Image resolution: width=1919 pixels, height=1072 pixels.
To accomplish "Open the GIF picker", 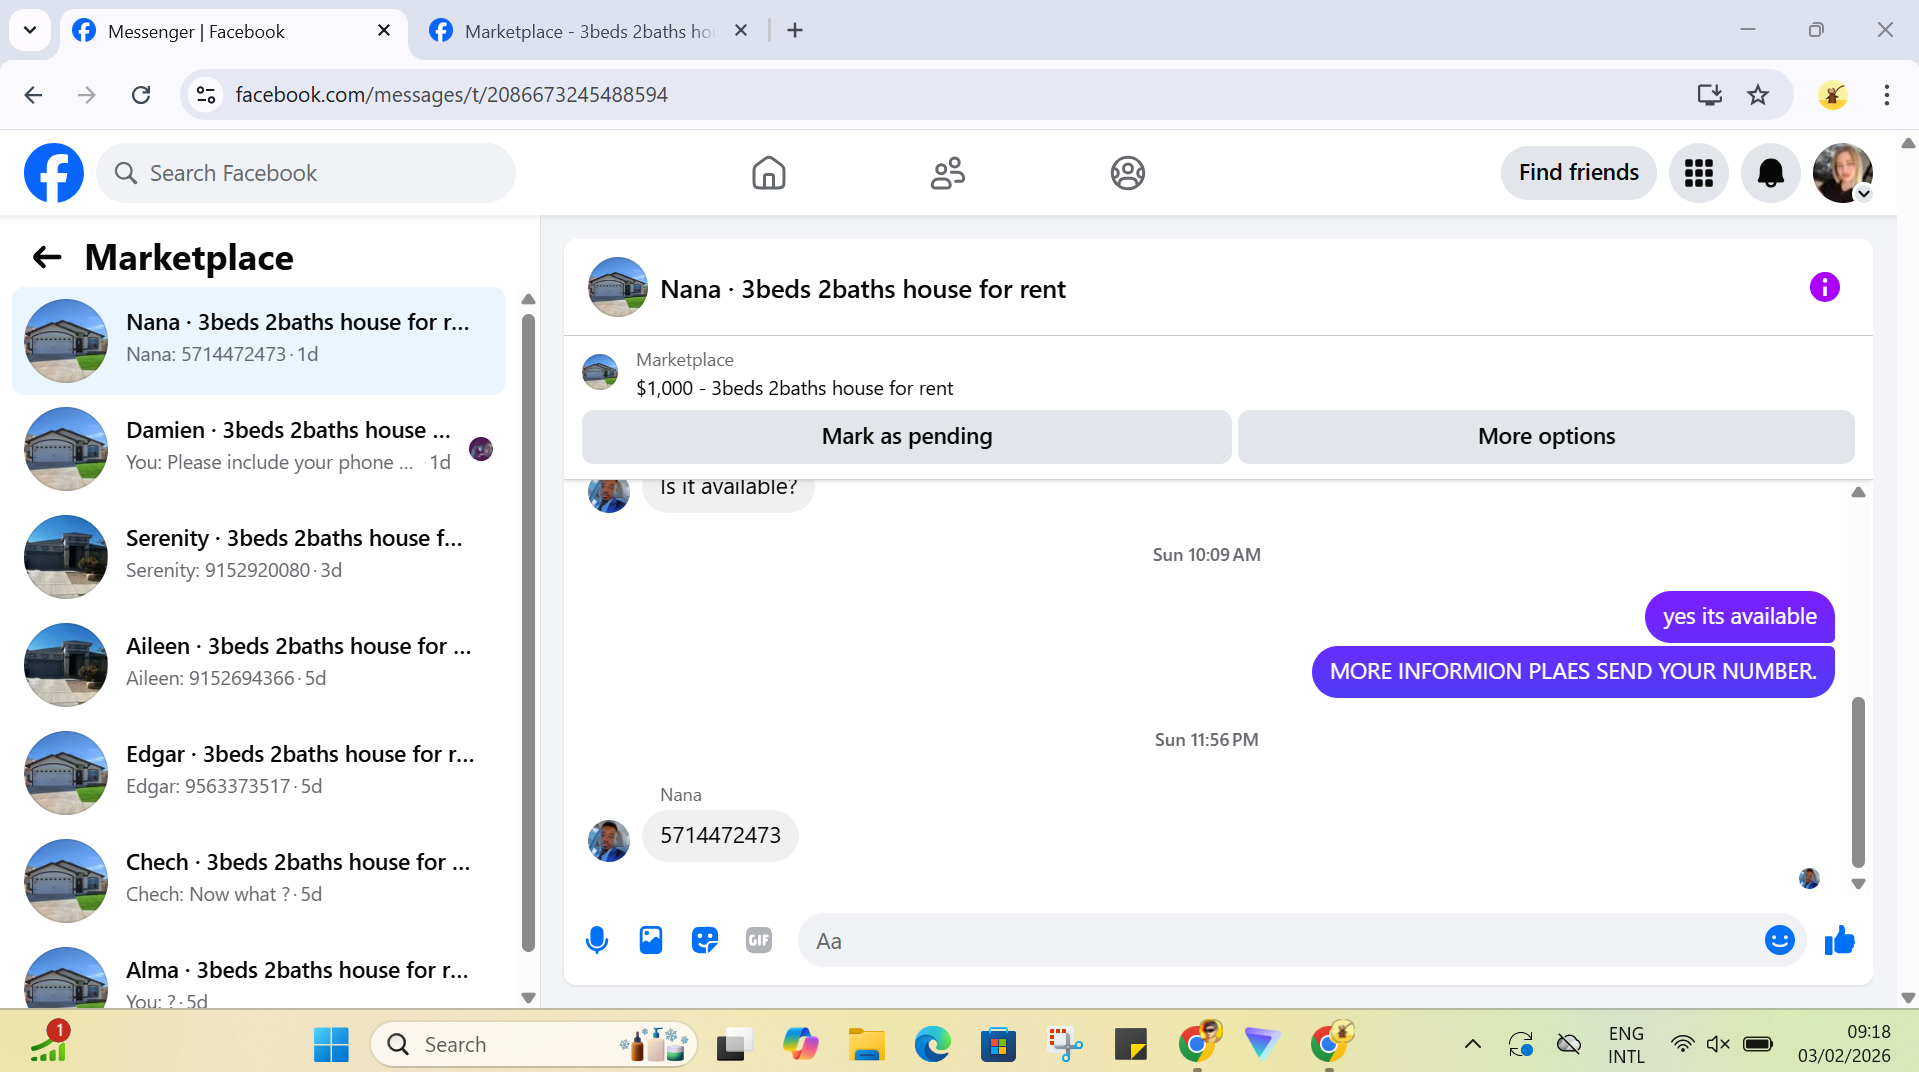I will tap(758, 941).
